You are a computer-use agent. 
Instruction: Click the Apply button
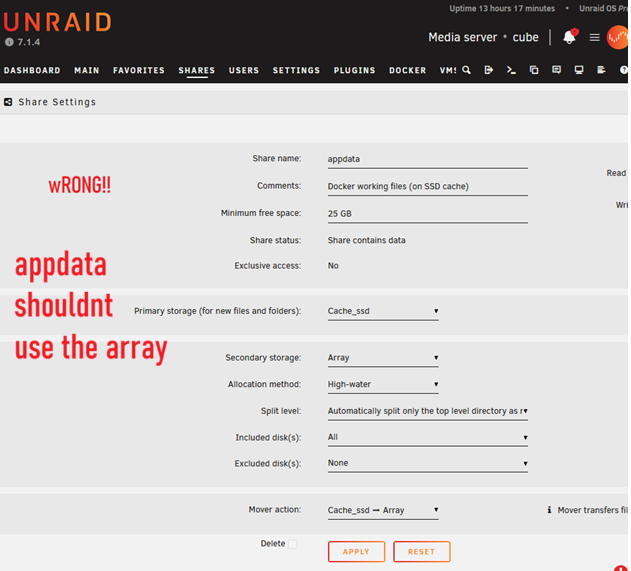pyautogui.click(x=357, y=551)
